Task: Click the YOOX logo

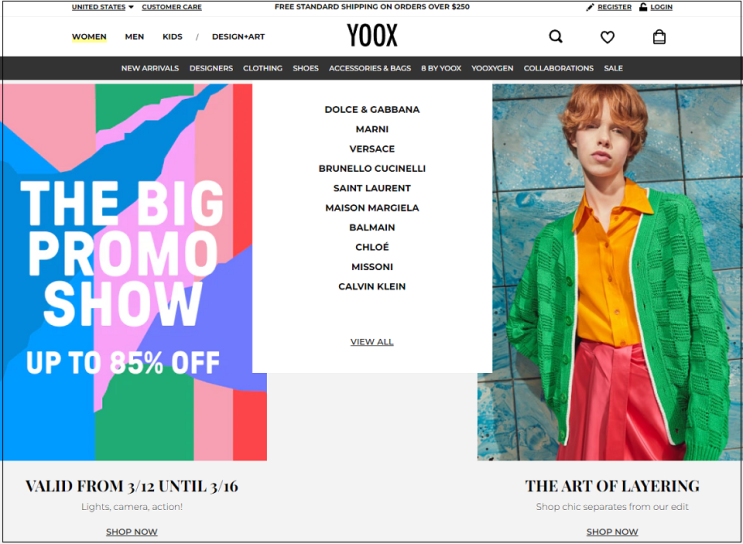Action: [372, 36]
